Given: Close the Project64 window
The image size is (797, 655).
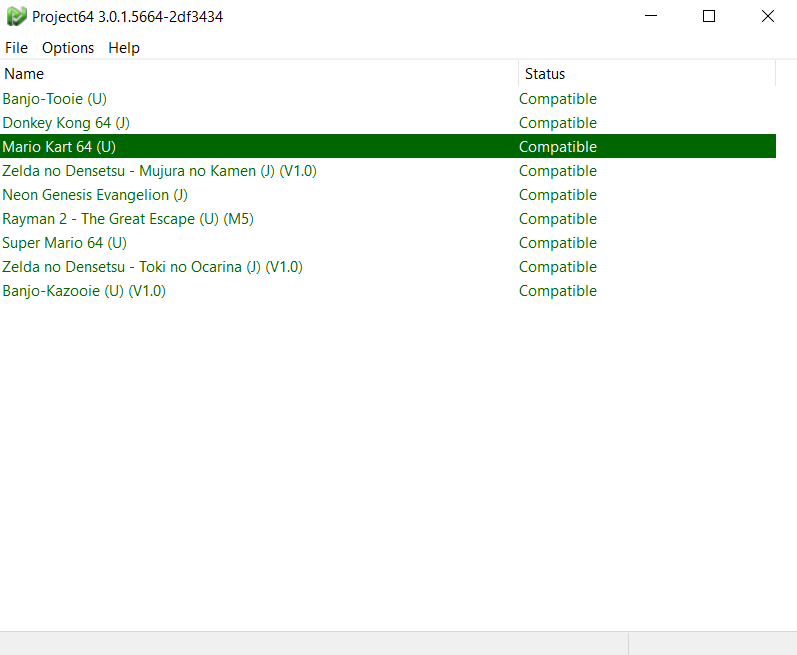Looking at the screenshot, I should (768, 16).
